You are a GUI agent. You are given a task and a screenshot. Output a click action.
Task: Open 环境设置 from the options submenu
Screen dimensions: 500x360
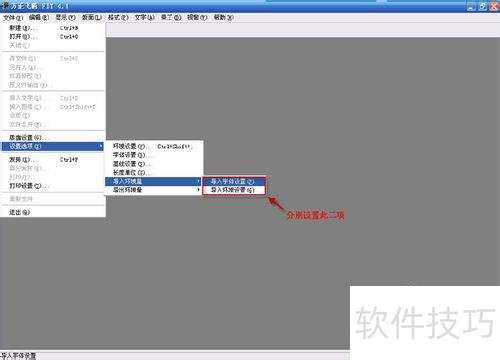[x=154, y=146]
